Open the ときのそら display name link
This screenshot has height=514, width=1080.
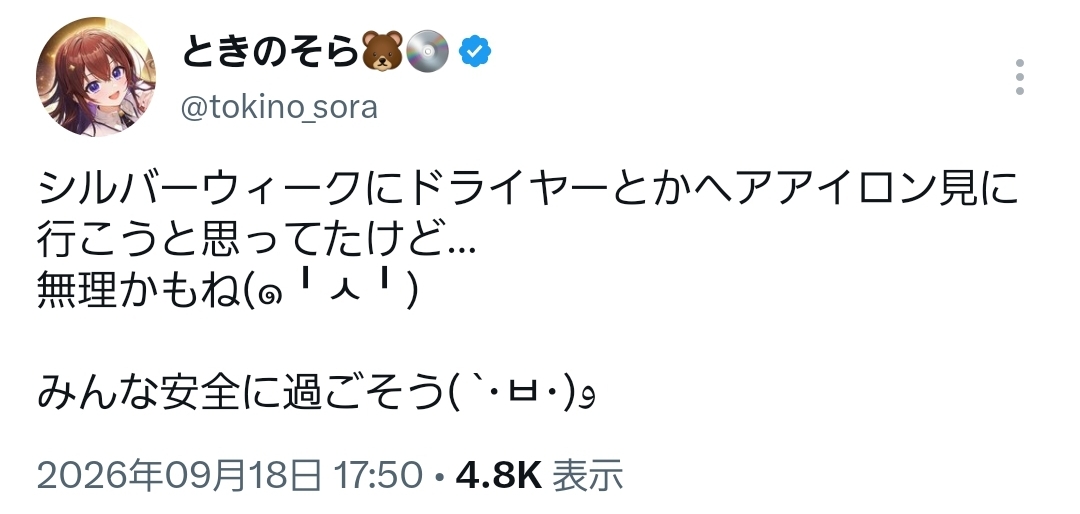point(271,52)
